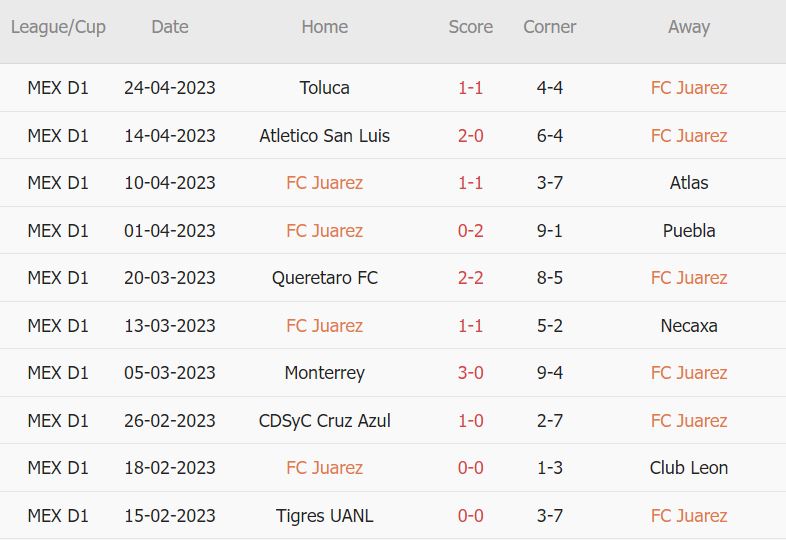Open the Toluca team link

pyautogui.click(x=325, y=88)
